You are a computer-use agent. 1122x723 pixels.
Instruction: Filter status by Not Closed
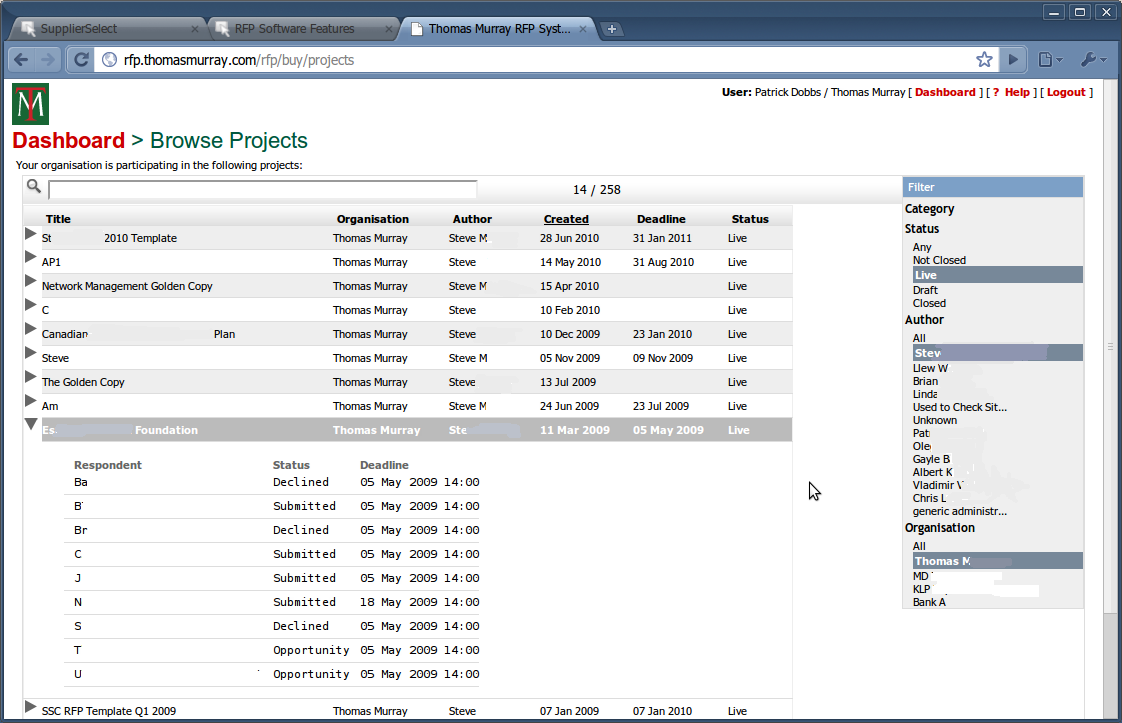[x=939, y=261]
